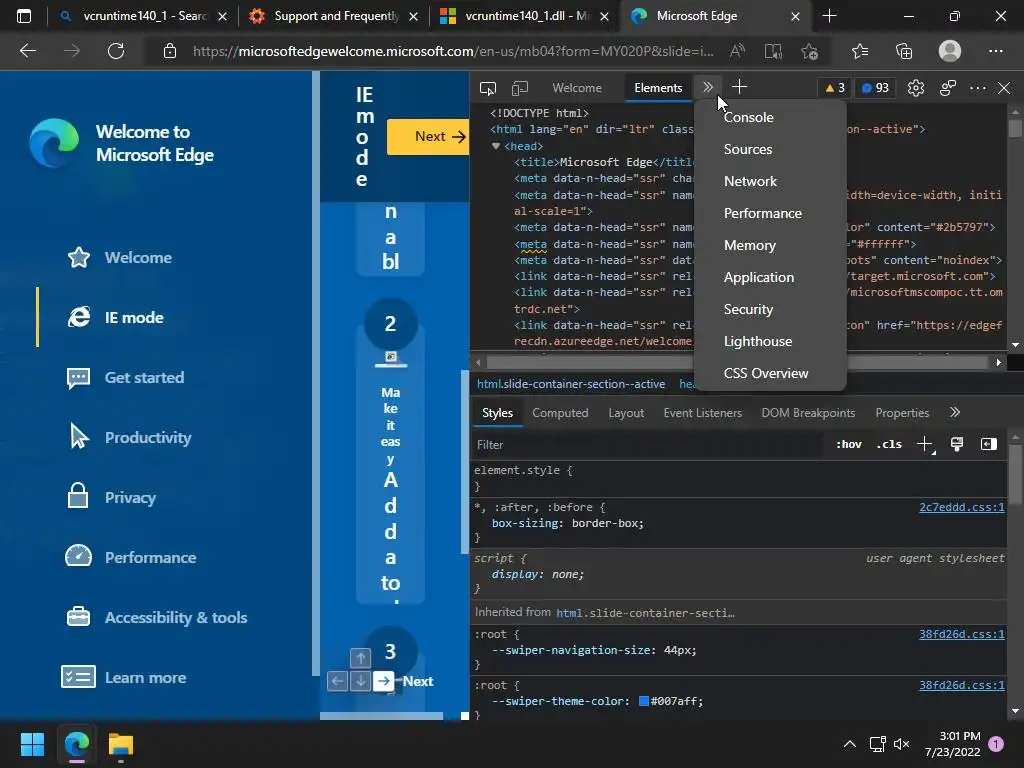1024x768 pixels.
Task: Click the more tabs chevron beside Elements
Action: coord(708,88)
